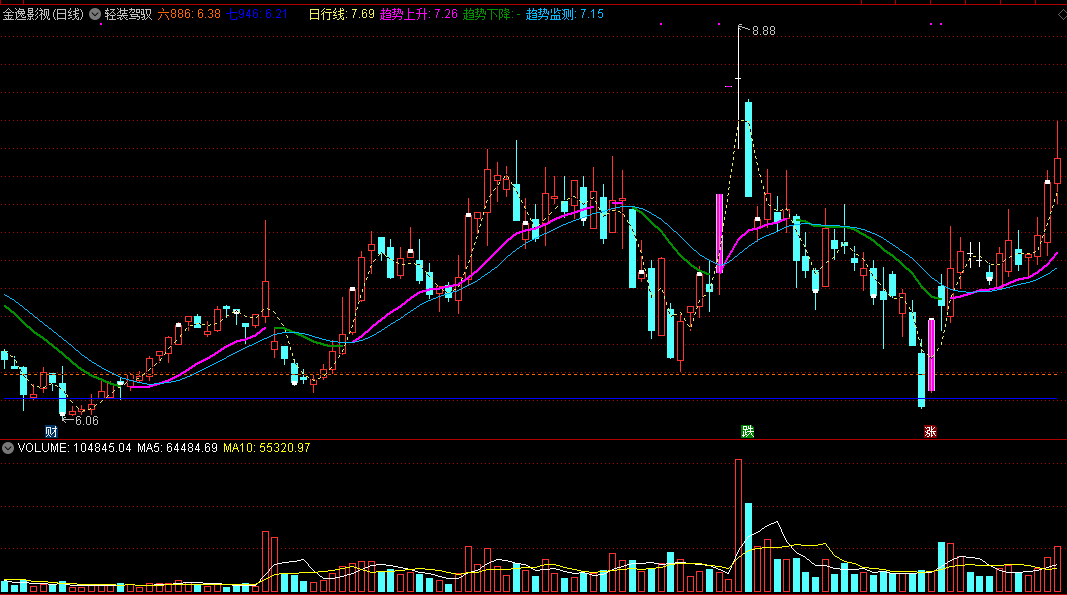Click the diamond icon at chart corner
The height and width of the screenshot is (595, 1067).
coord(1062,14)
